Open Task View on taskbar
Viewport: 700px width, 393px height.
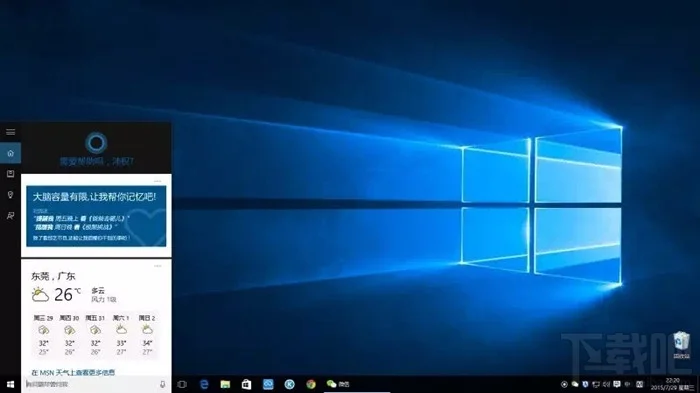182,384
